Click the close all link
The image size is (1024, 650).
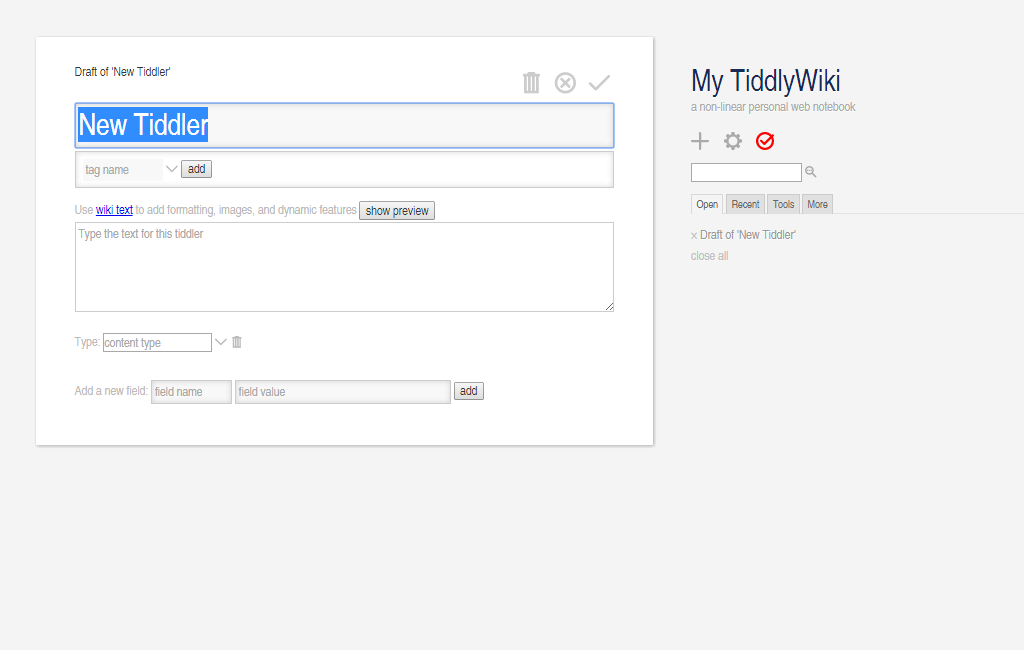(709, 256)
